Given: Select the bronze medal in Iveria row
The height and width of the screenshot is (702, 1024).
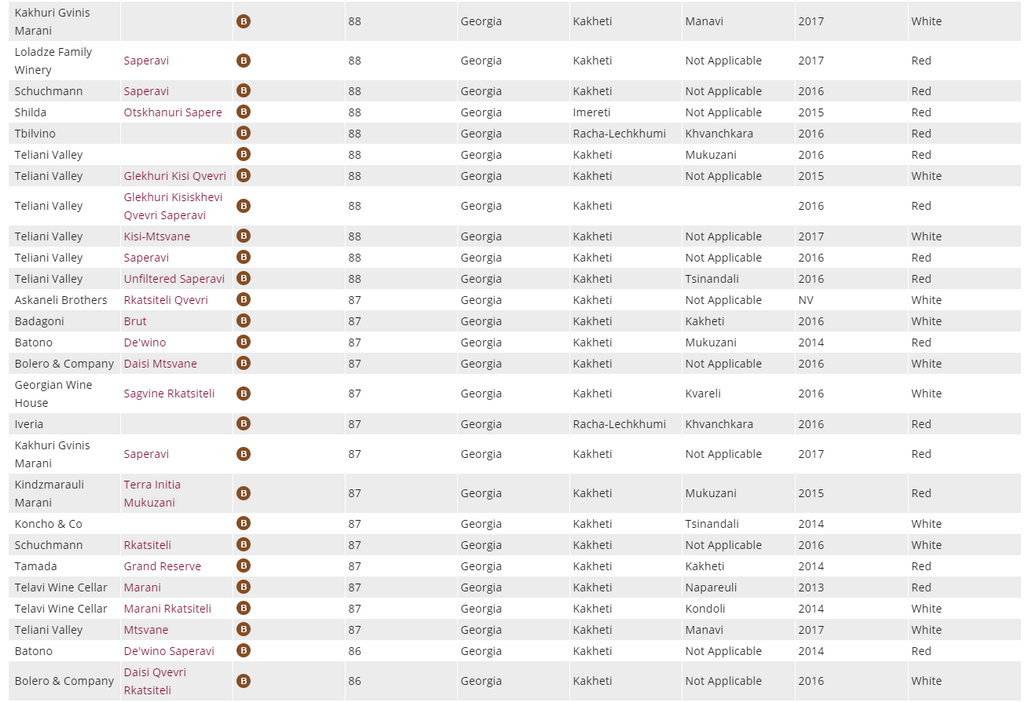Looking at the screenshot, I should click(243, 424).
